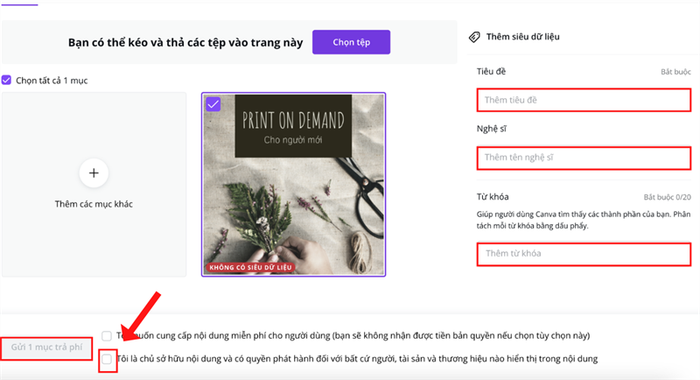
Task: Toggle the Chọn tất cả 1 mục checkbox
Action: tap(6, 80)
